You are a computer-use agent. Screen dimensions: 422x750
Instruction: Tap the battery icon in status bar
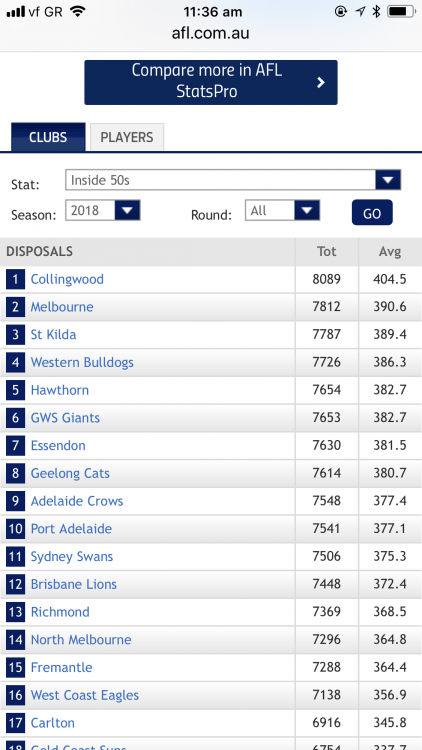[401, 11]
